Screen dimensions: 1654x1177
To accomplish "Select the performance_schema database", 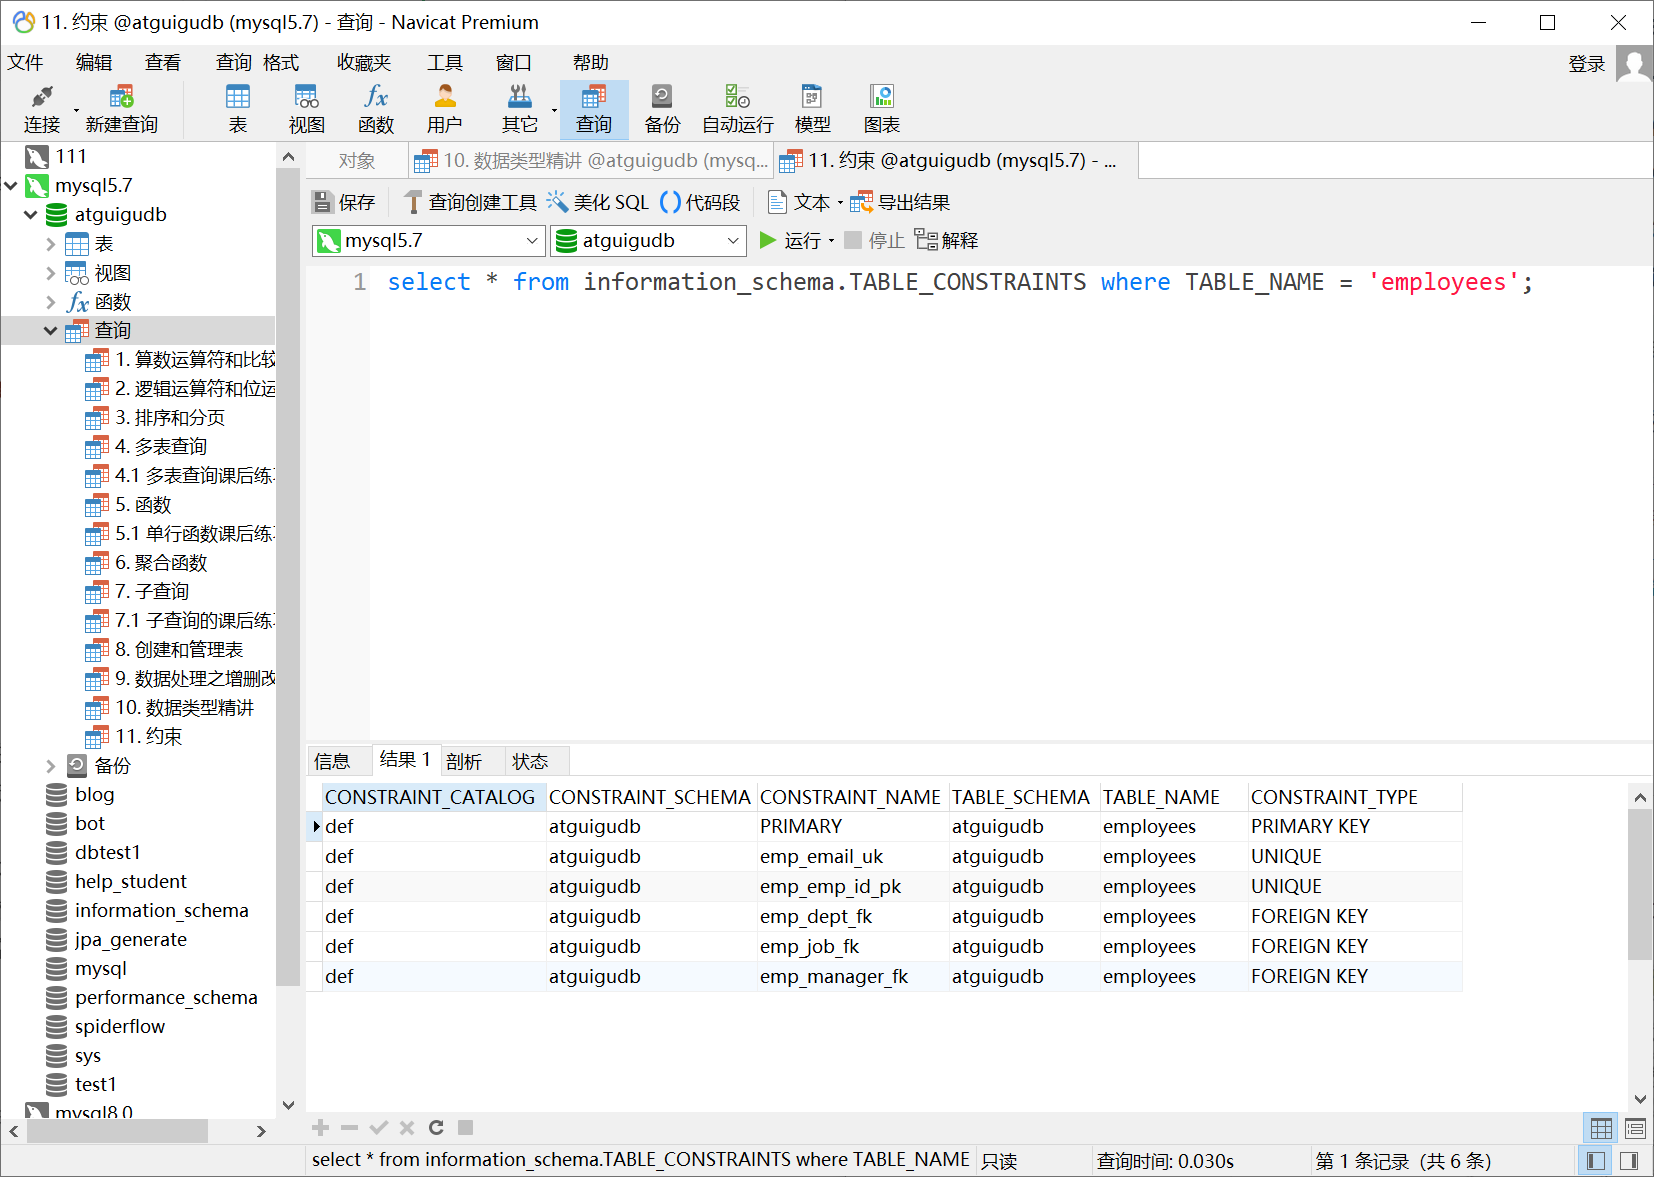I will 166,998.
